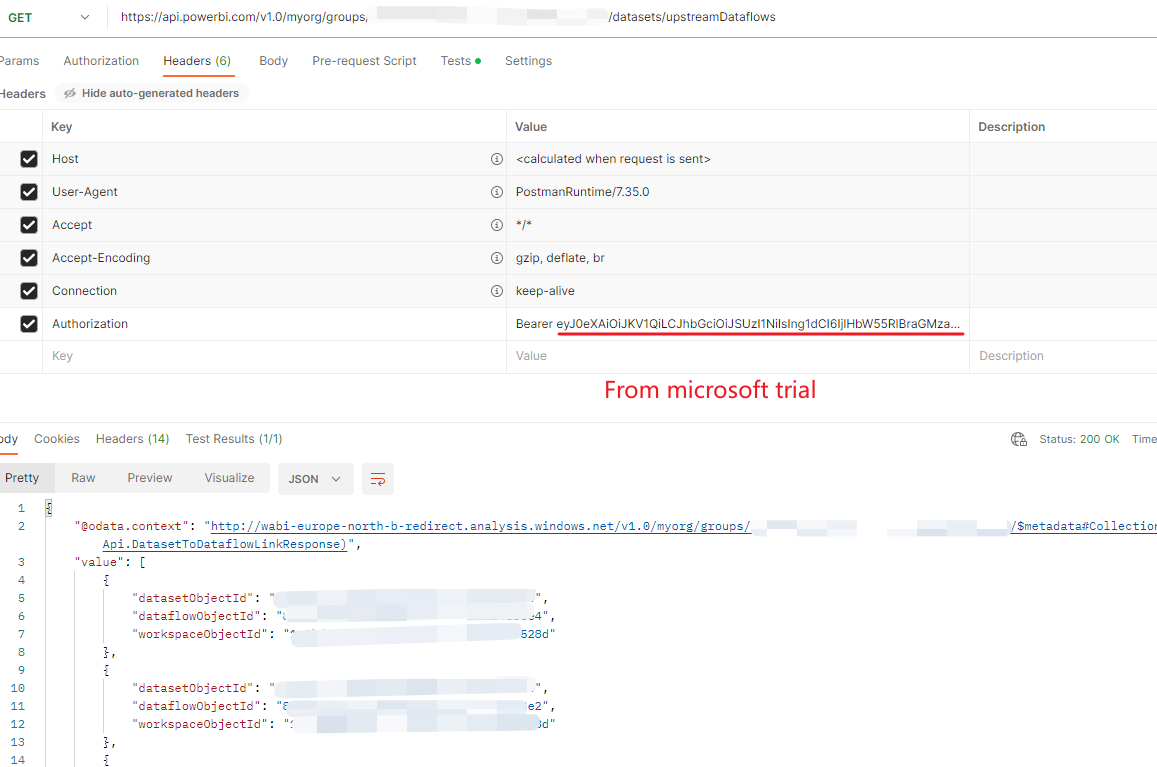1157x767 pixels.
Task: Switch to the Params tab
Action: pyautogui.click(x=19, y=61)
